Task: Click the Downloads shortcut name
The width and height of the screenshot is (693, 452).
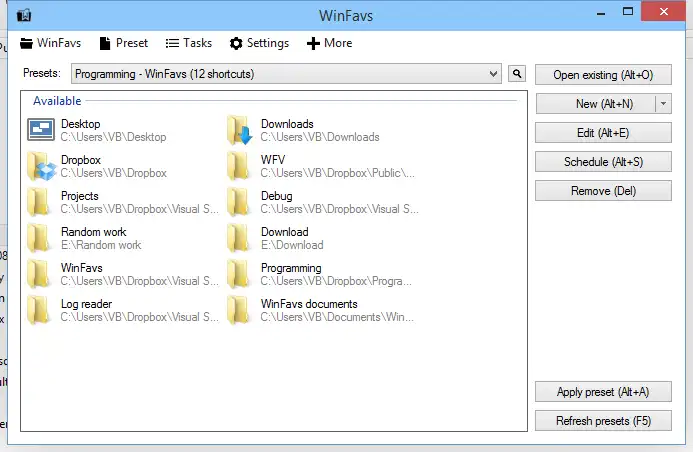Action: pyautogui.click(x=287, y=124)
